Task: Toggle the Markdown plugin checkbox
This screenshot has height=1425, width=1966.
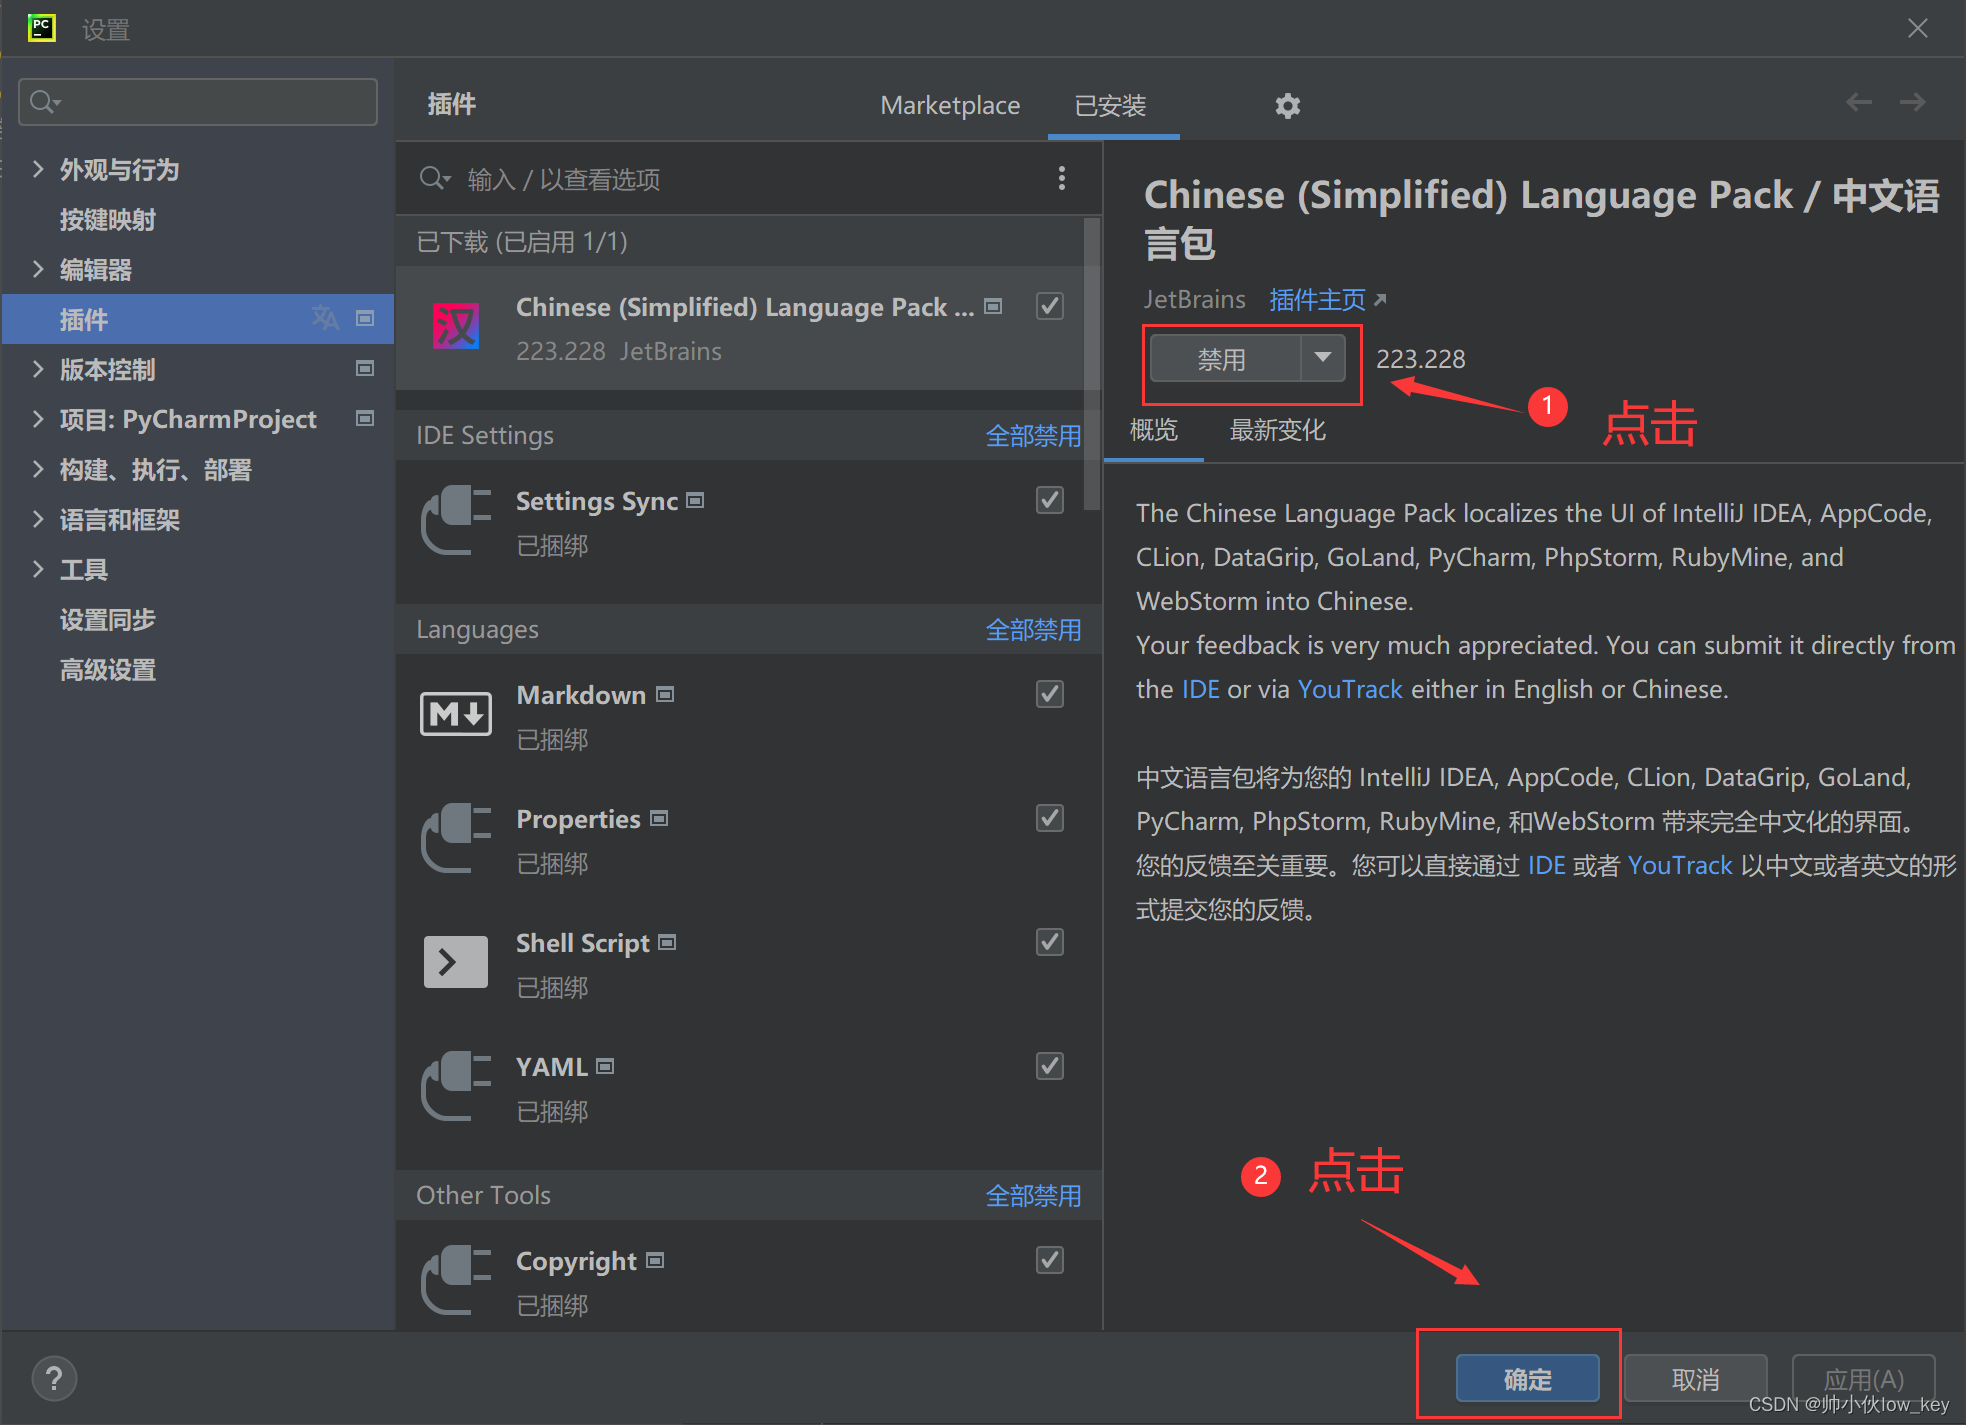Action: pos(1049,693)
